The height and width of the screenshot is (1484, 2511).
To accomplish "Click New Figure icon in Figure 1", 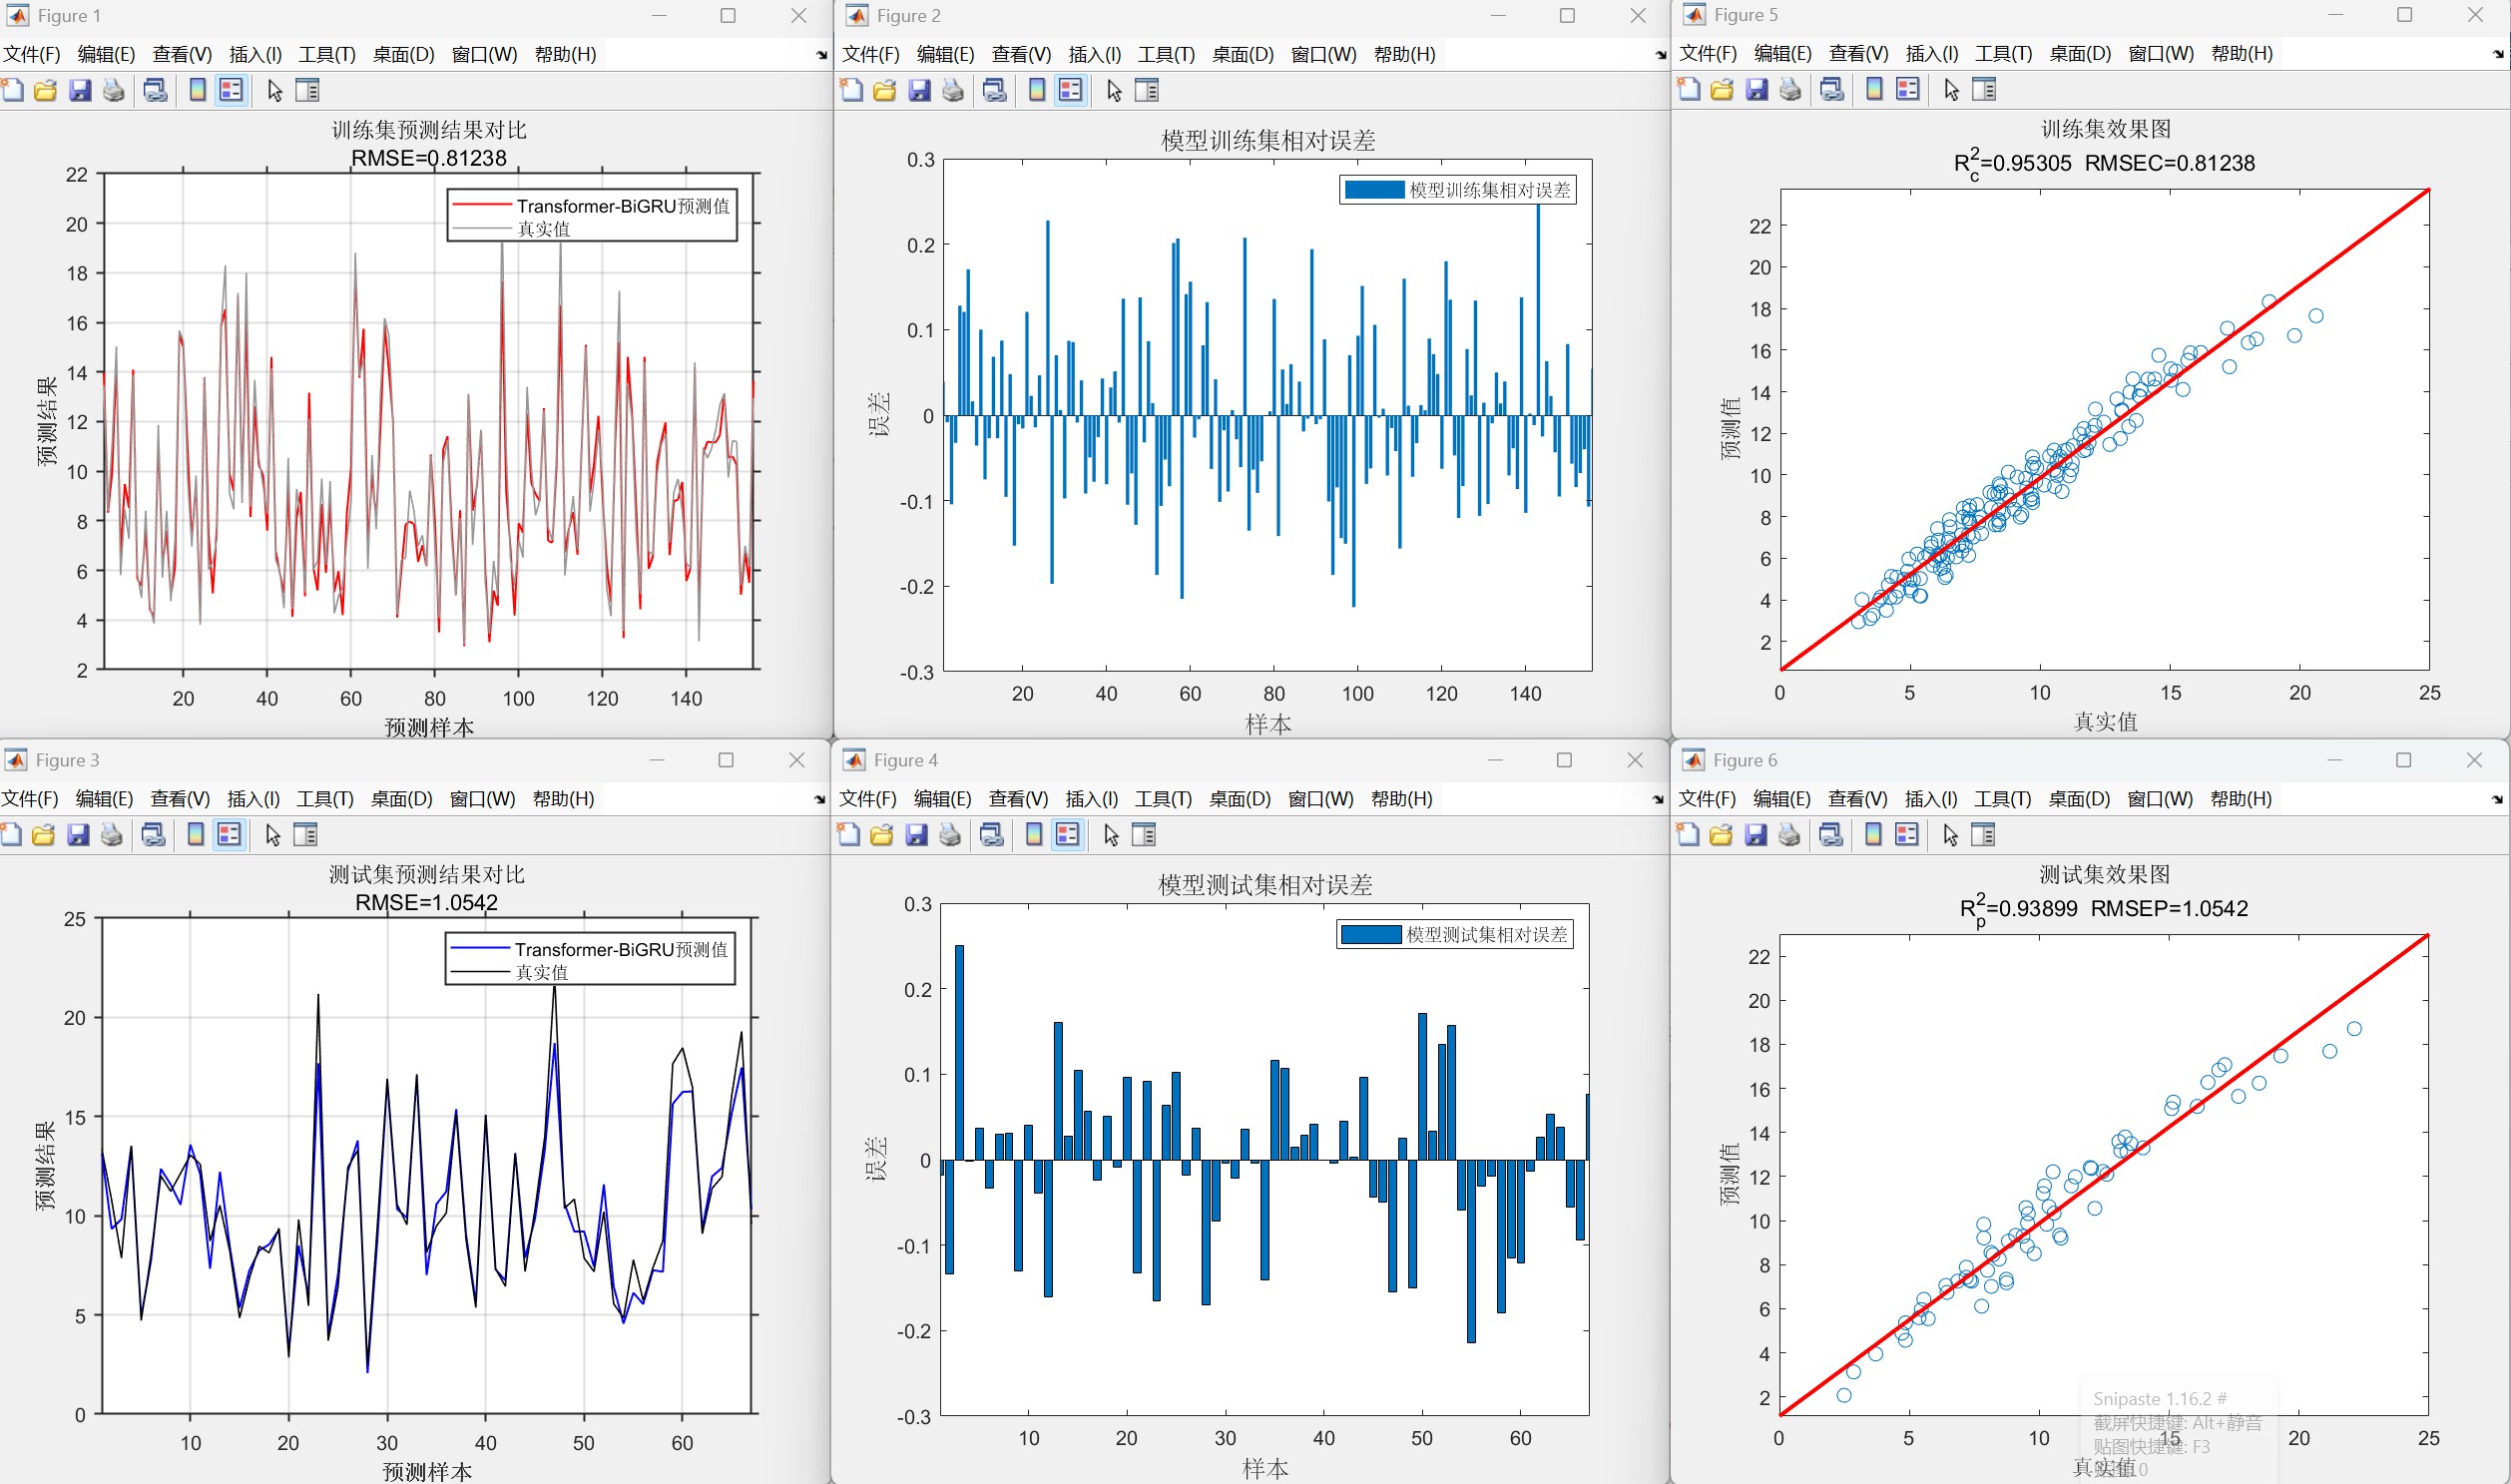I will pos(12,91).
